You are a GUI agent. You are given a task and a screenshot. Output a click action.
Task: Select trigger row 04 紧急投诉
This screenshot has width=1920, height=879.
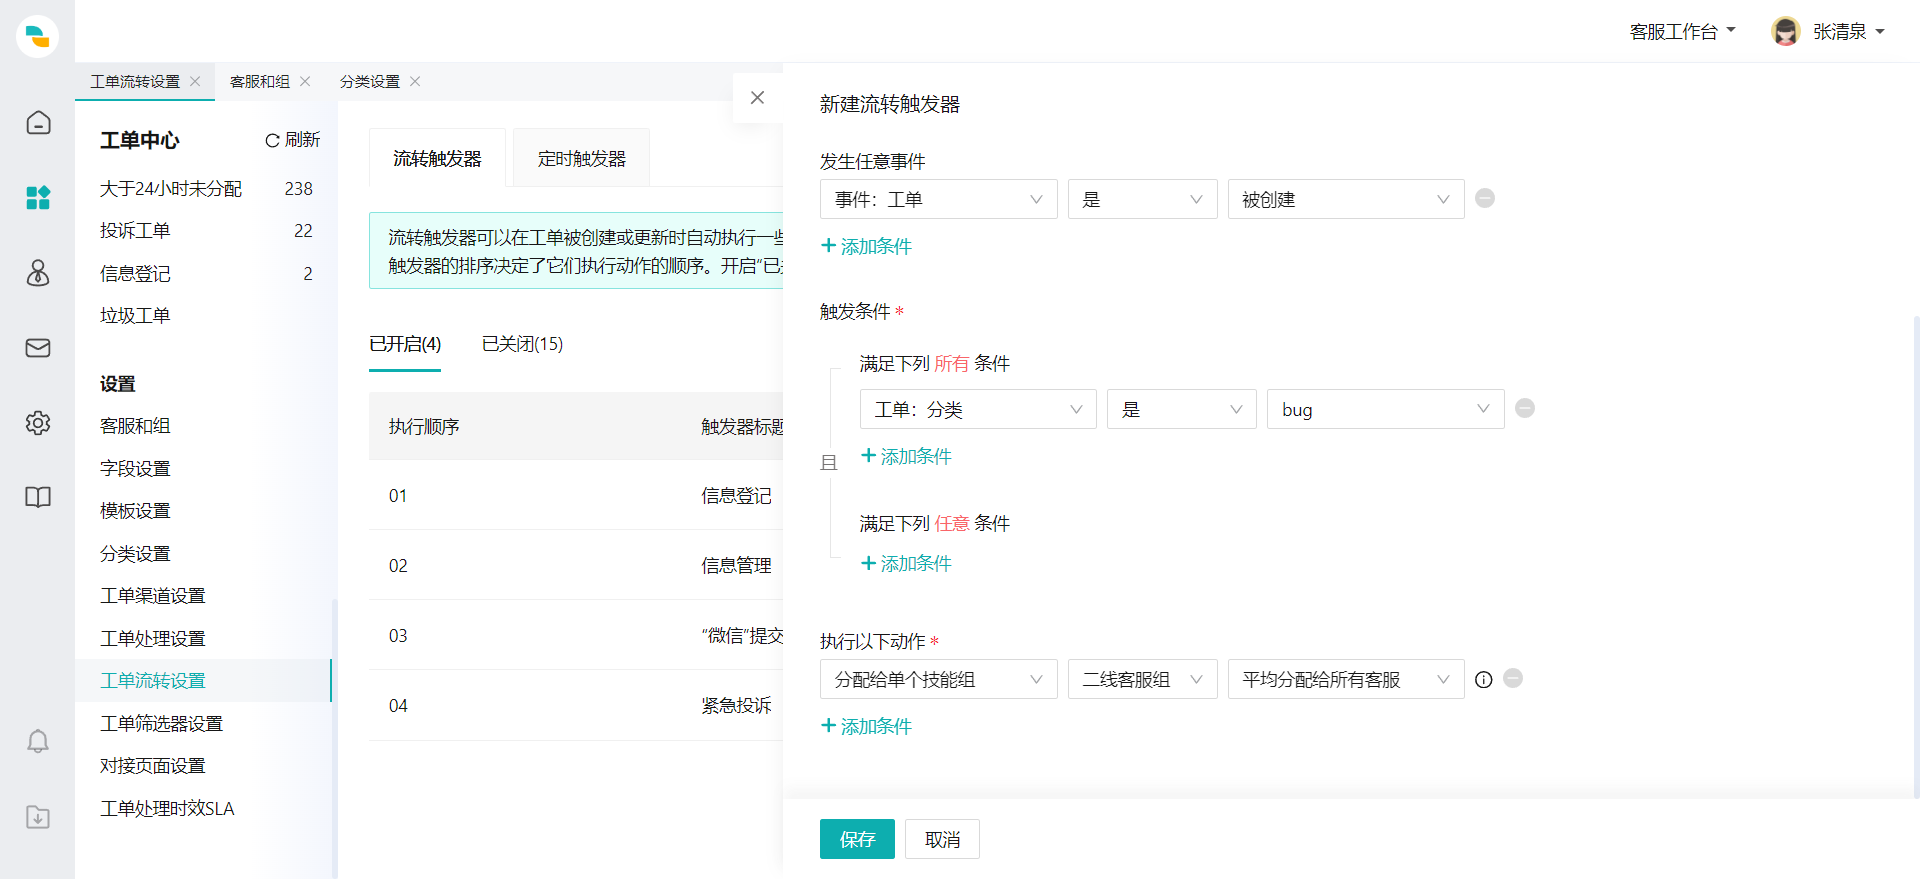[576, 705]
